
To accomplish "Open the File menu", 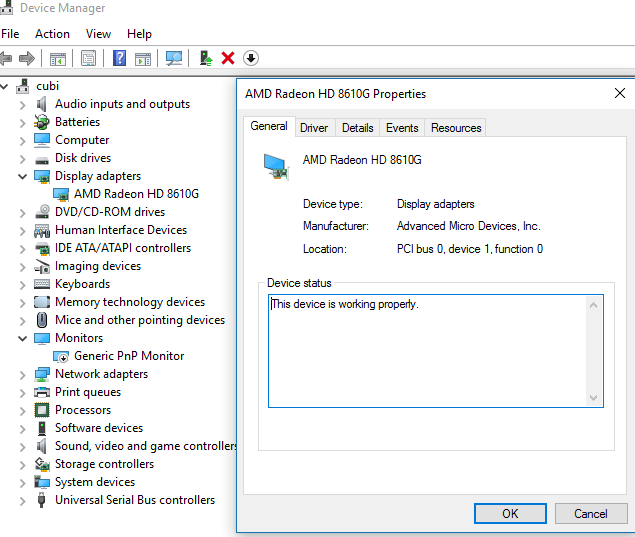I will click(10, 34).
